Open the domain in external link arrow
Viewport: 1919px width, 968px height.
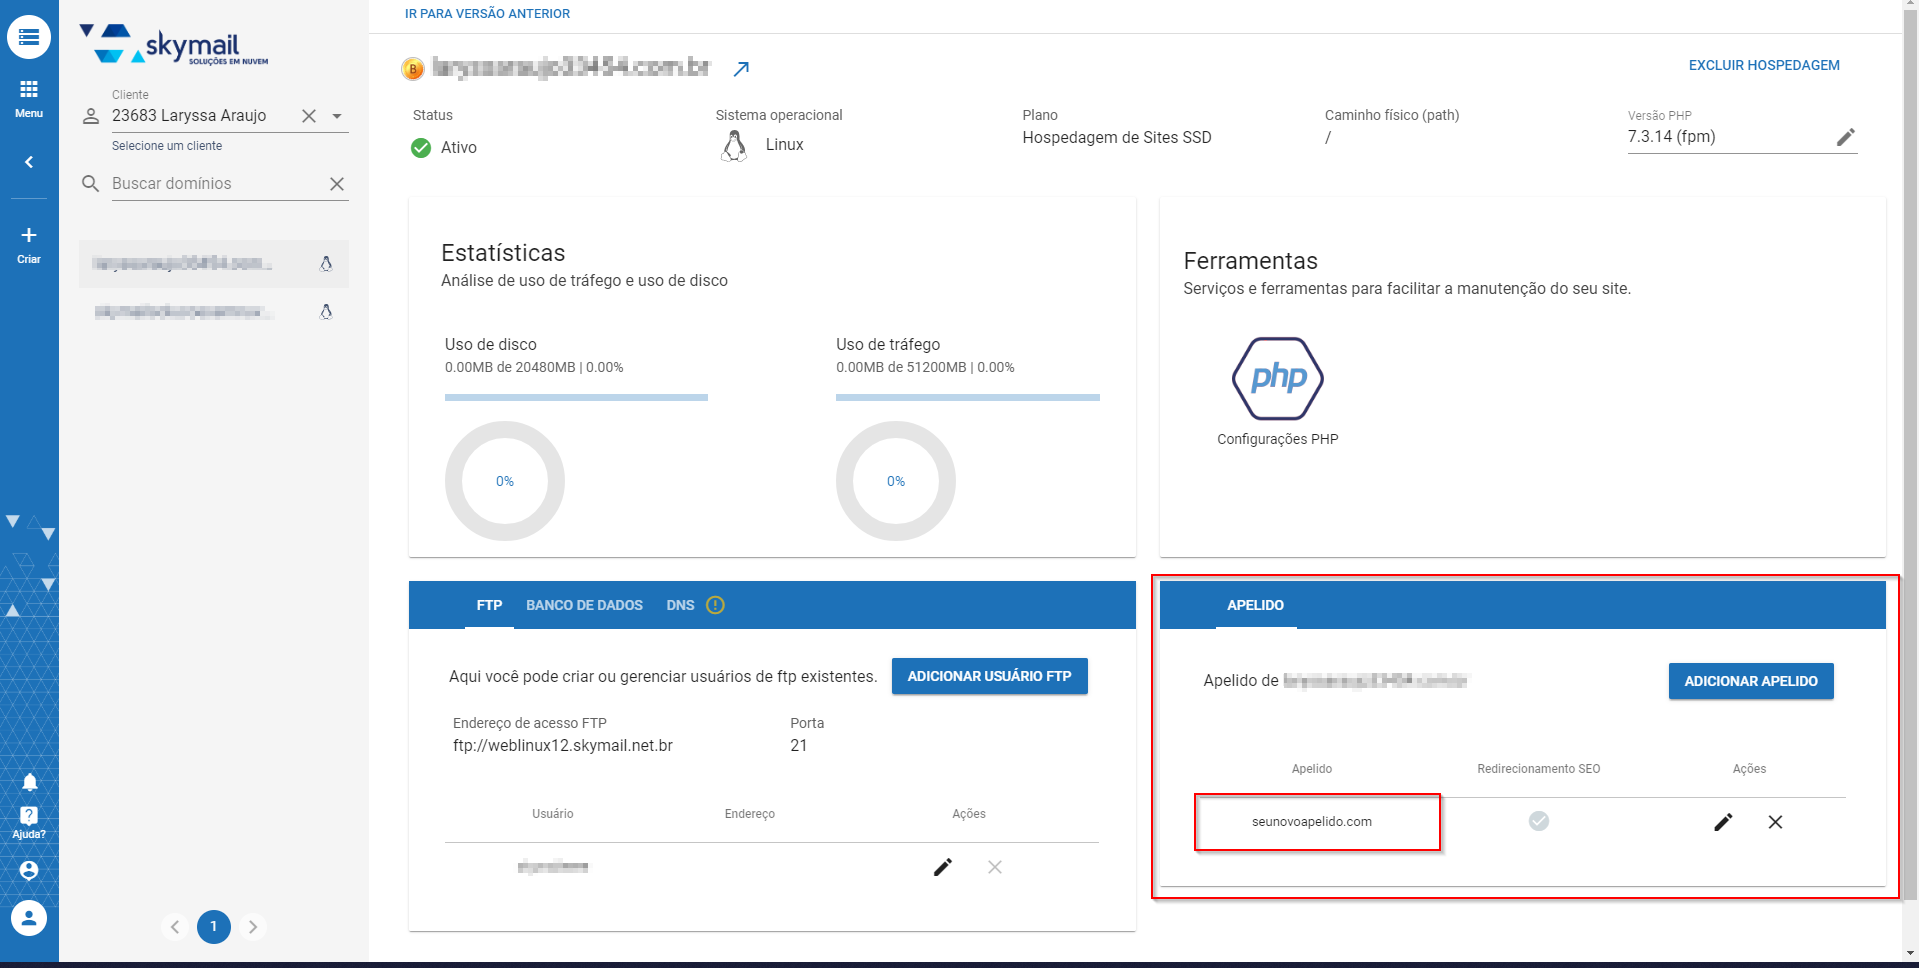[x=741, y=69]
